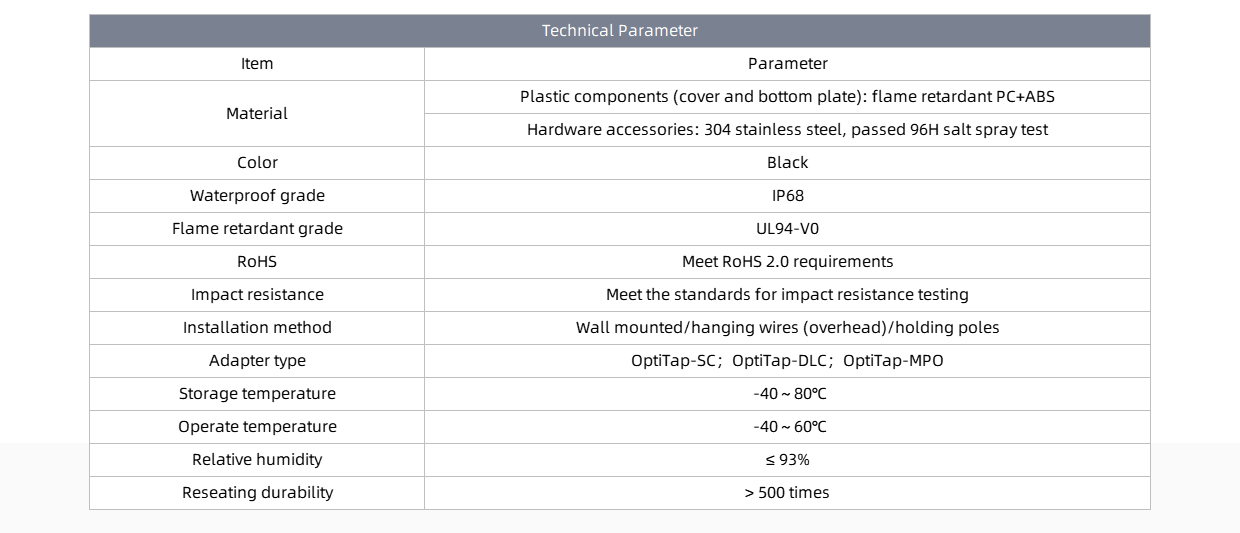The image size is (1240, 533).
Task: Click the Wall mounted/hanging wires value
Action: point(788,328)
